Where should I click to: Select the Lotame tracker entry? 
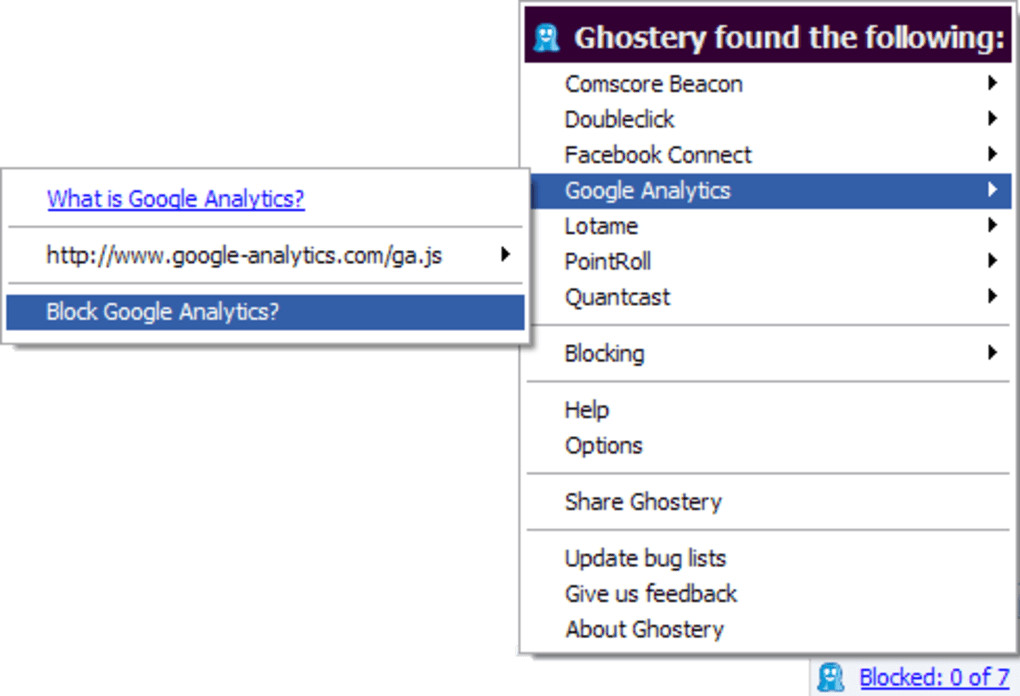[601, 226]
